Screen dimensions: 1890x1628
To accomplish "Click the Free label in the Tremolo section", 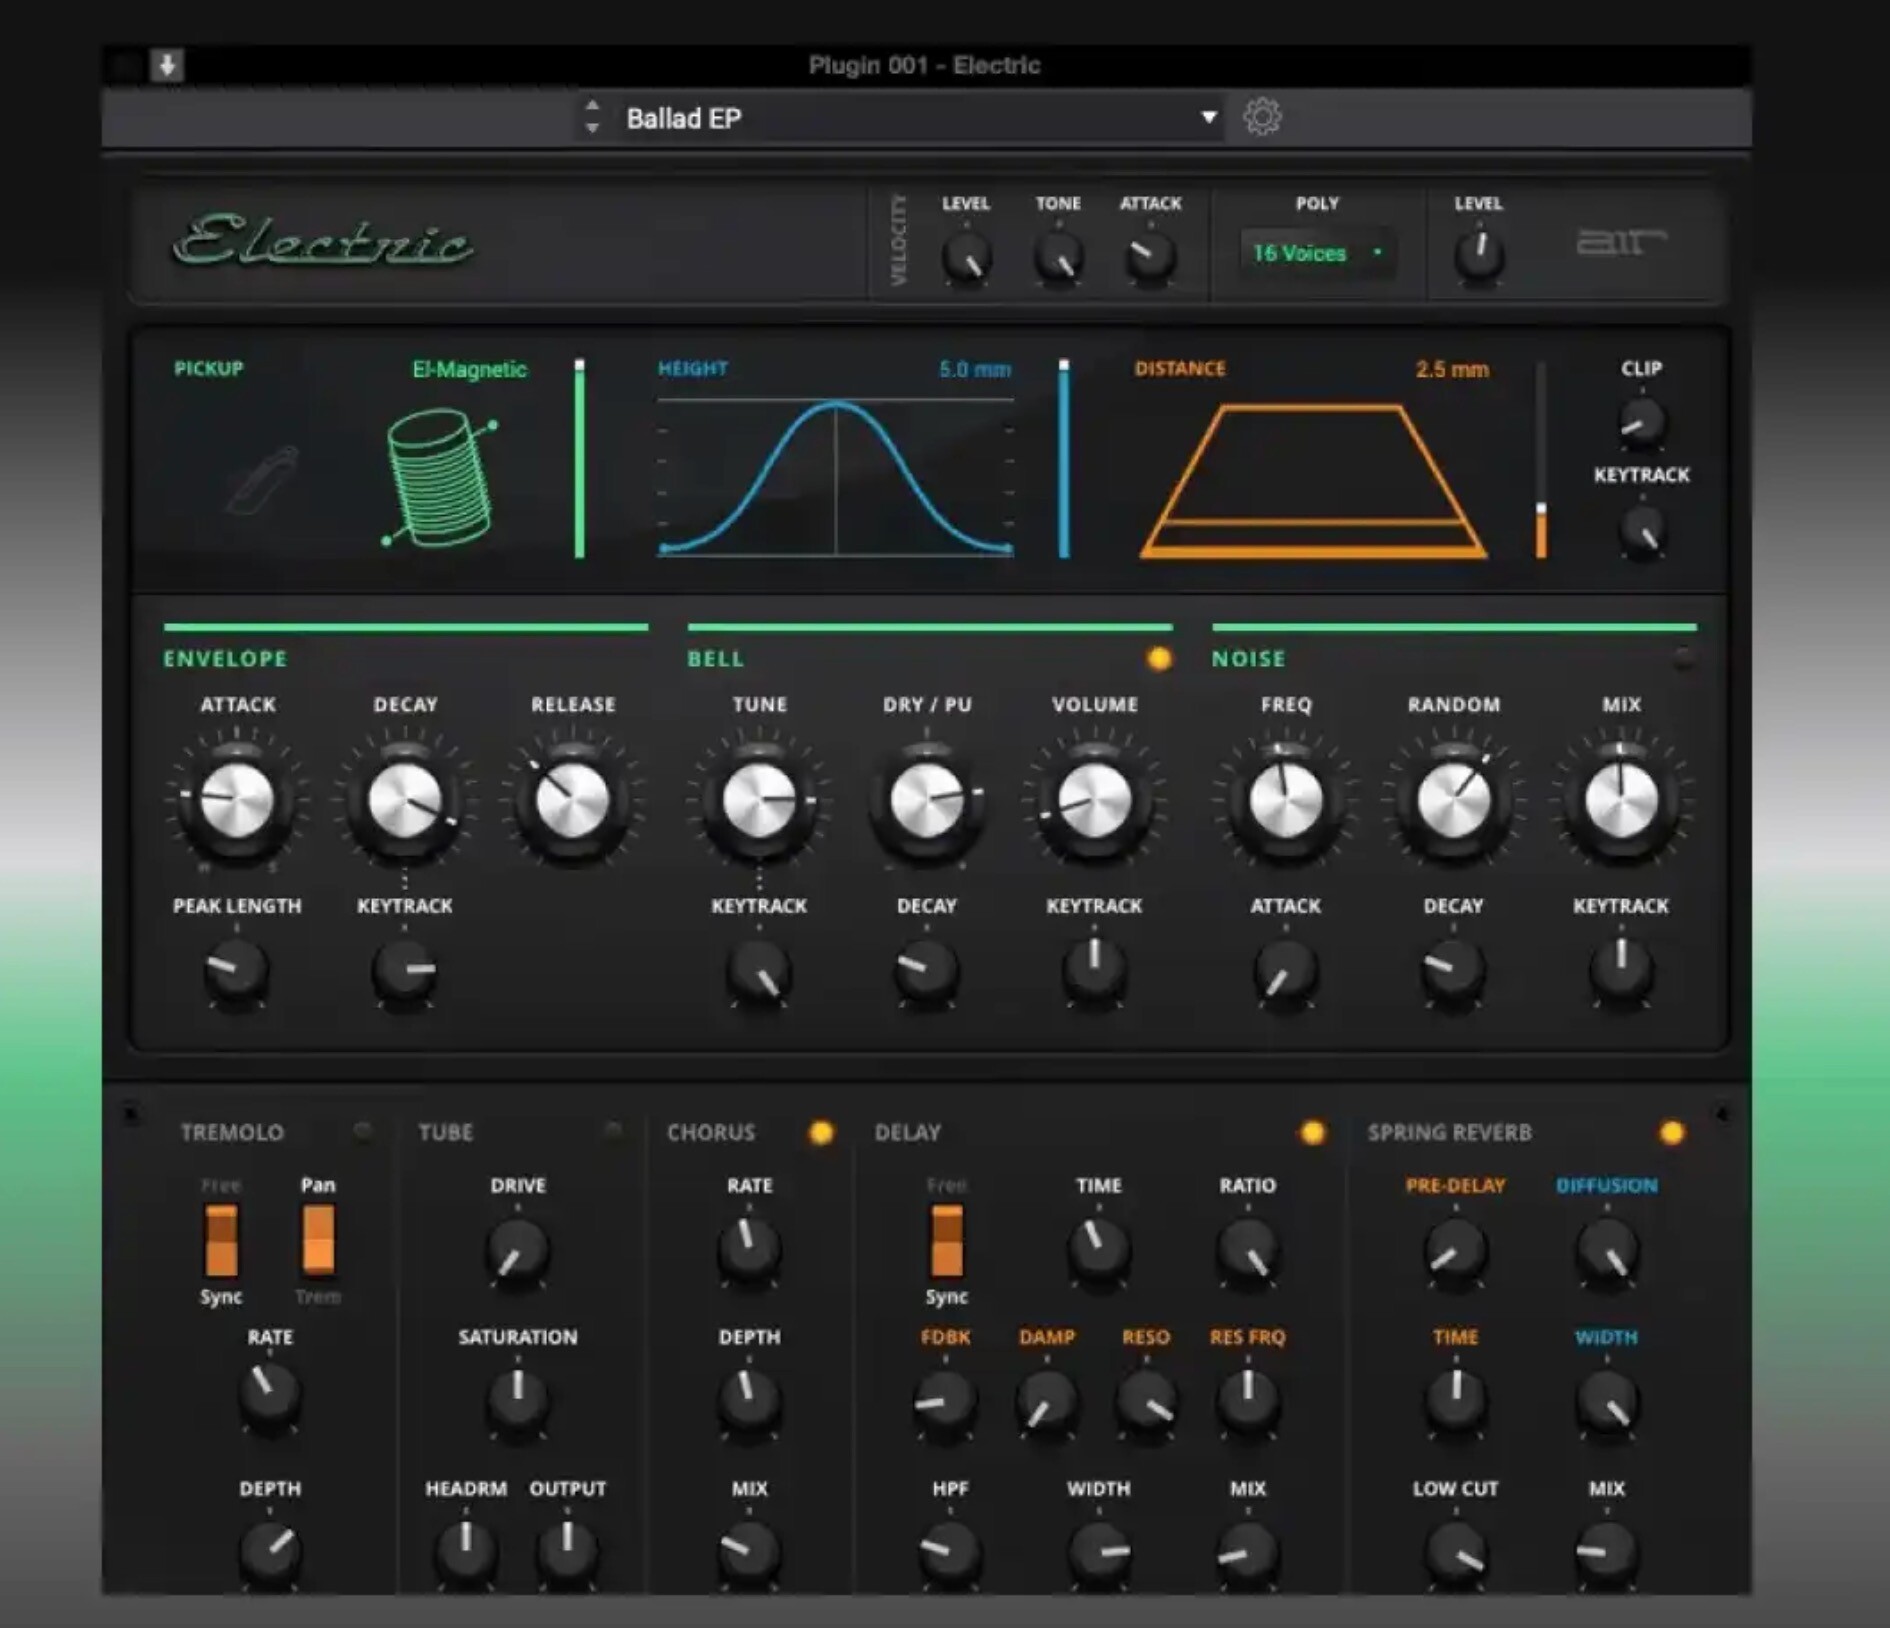I will (222, 1184).
